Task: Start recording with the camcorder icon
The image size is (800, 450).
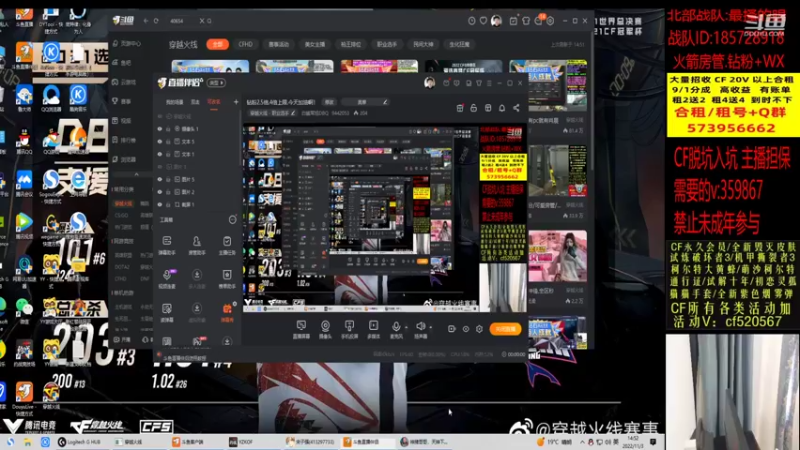Action: coord(452,329)
